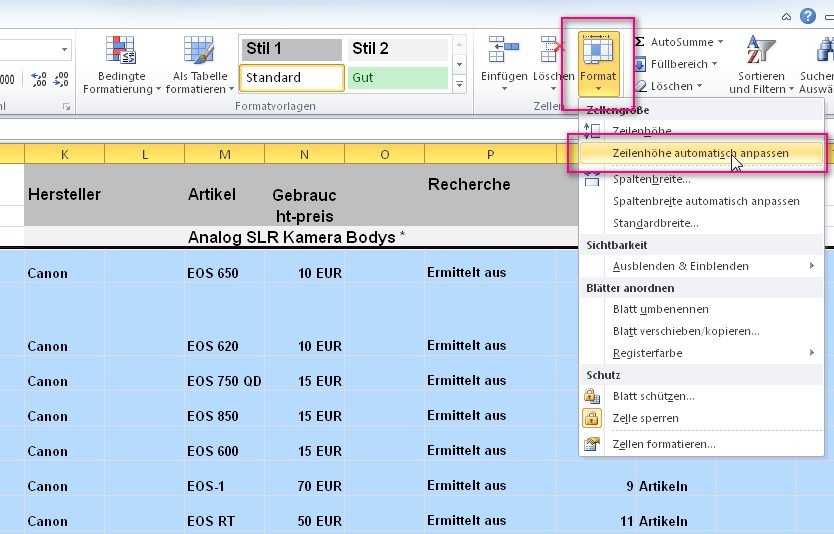Open number format dialog launcher
The width and height of the screenshot is (834, 534).
coord(66,107)
